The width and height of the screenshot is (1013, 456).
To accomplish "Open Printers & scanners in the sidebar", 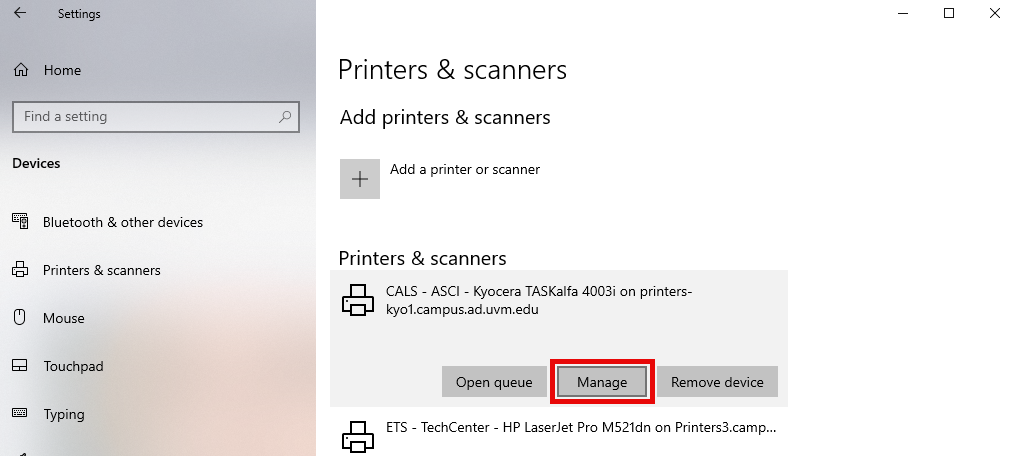I will pyautogui.click(x=101, y=270).
